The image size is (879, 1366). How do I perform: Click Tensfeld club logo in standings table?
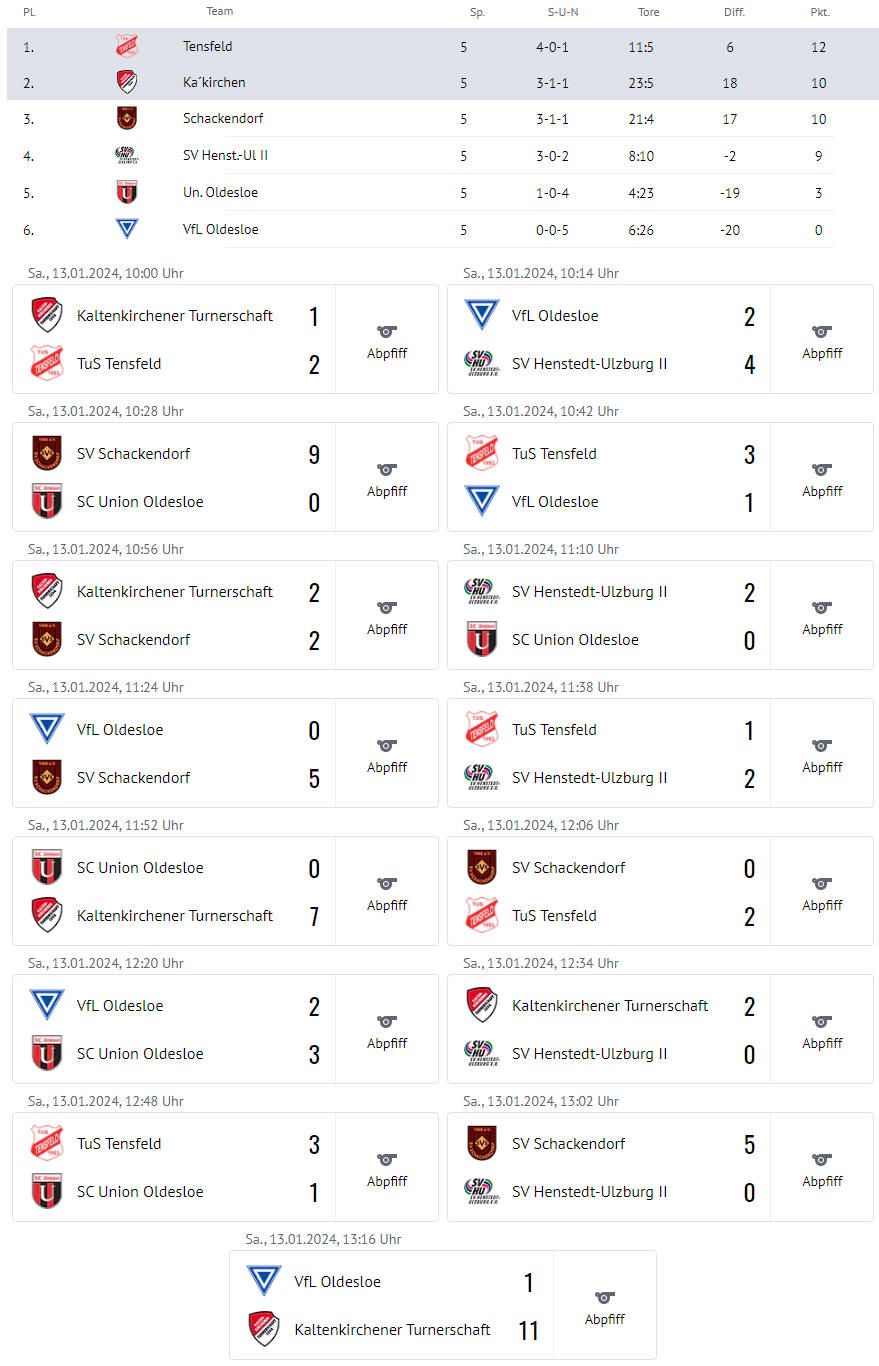(127, 46)
